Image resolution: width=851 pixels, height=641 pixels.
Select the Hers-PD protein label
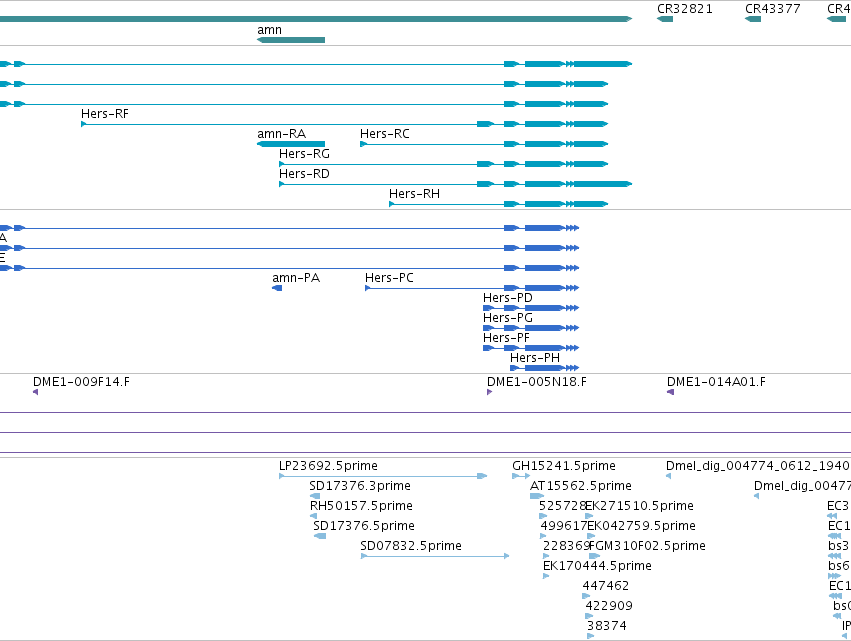coord(508,297)
